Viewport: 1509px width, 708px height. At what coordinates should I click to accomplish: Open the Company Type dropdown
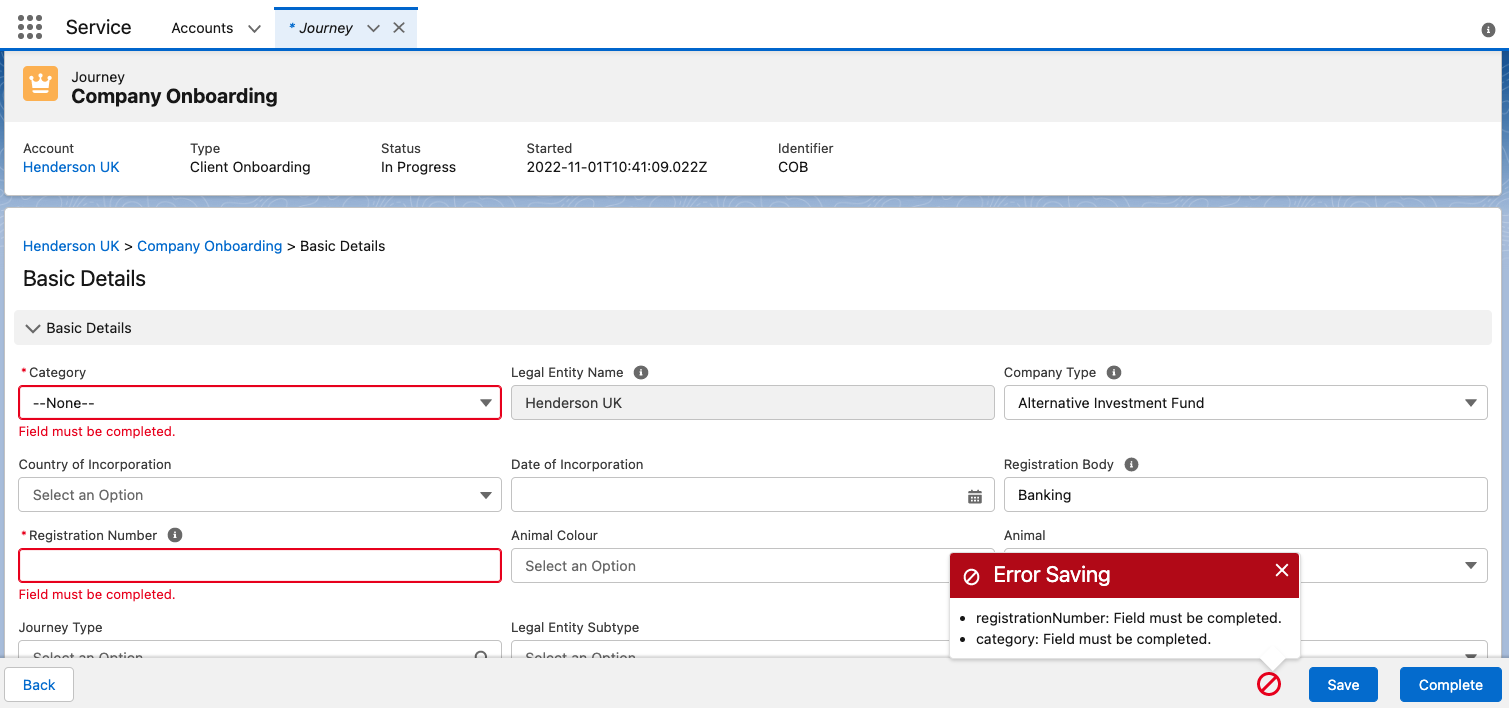point(1245,403)
